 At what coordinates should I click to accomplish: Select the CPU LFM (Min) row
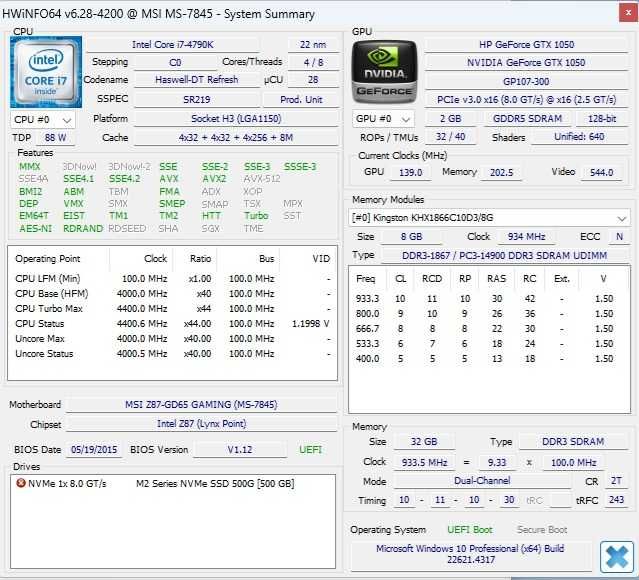point(172,279)
